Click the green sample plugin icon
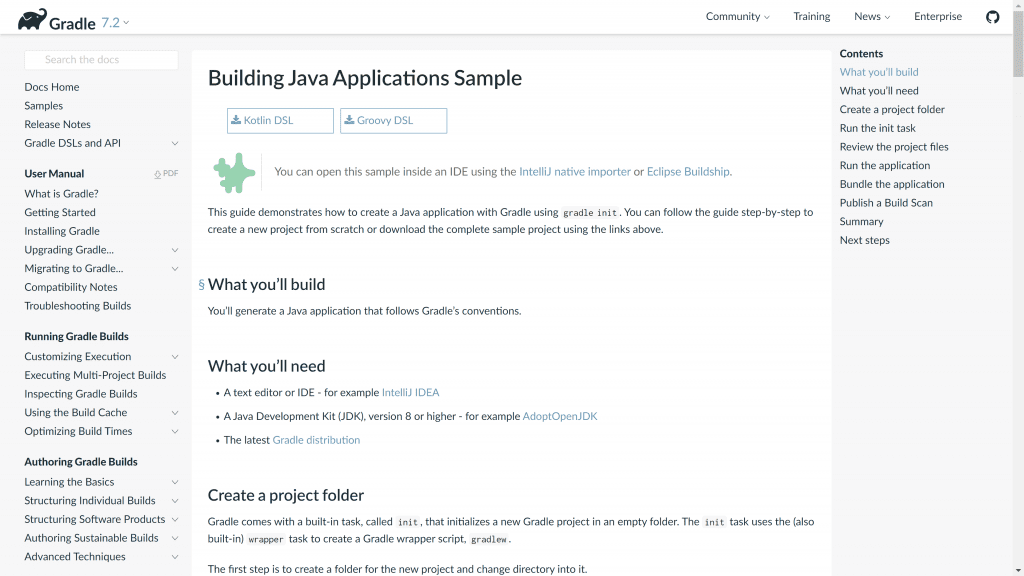The image size is (1024, 576). click(x=234, y=172)
